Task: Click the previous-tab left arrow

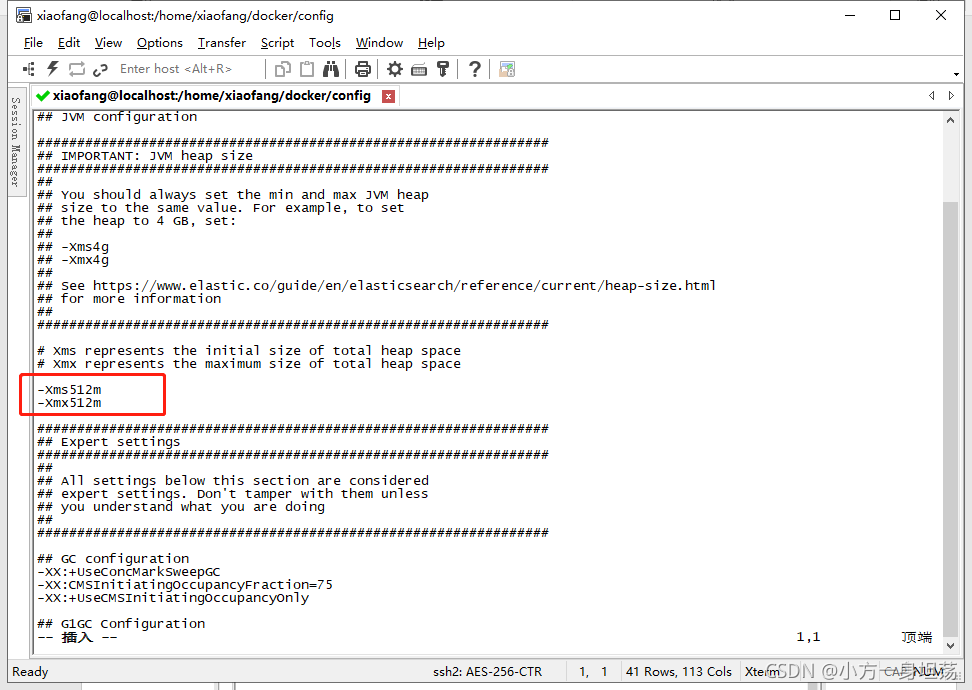Action: pos(932,95)
